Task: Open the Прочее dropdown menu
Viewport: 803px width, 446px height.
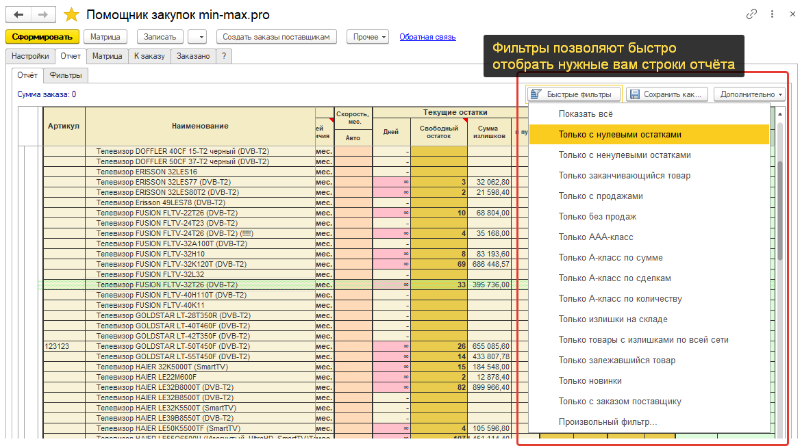Action: 369,37
